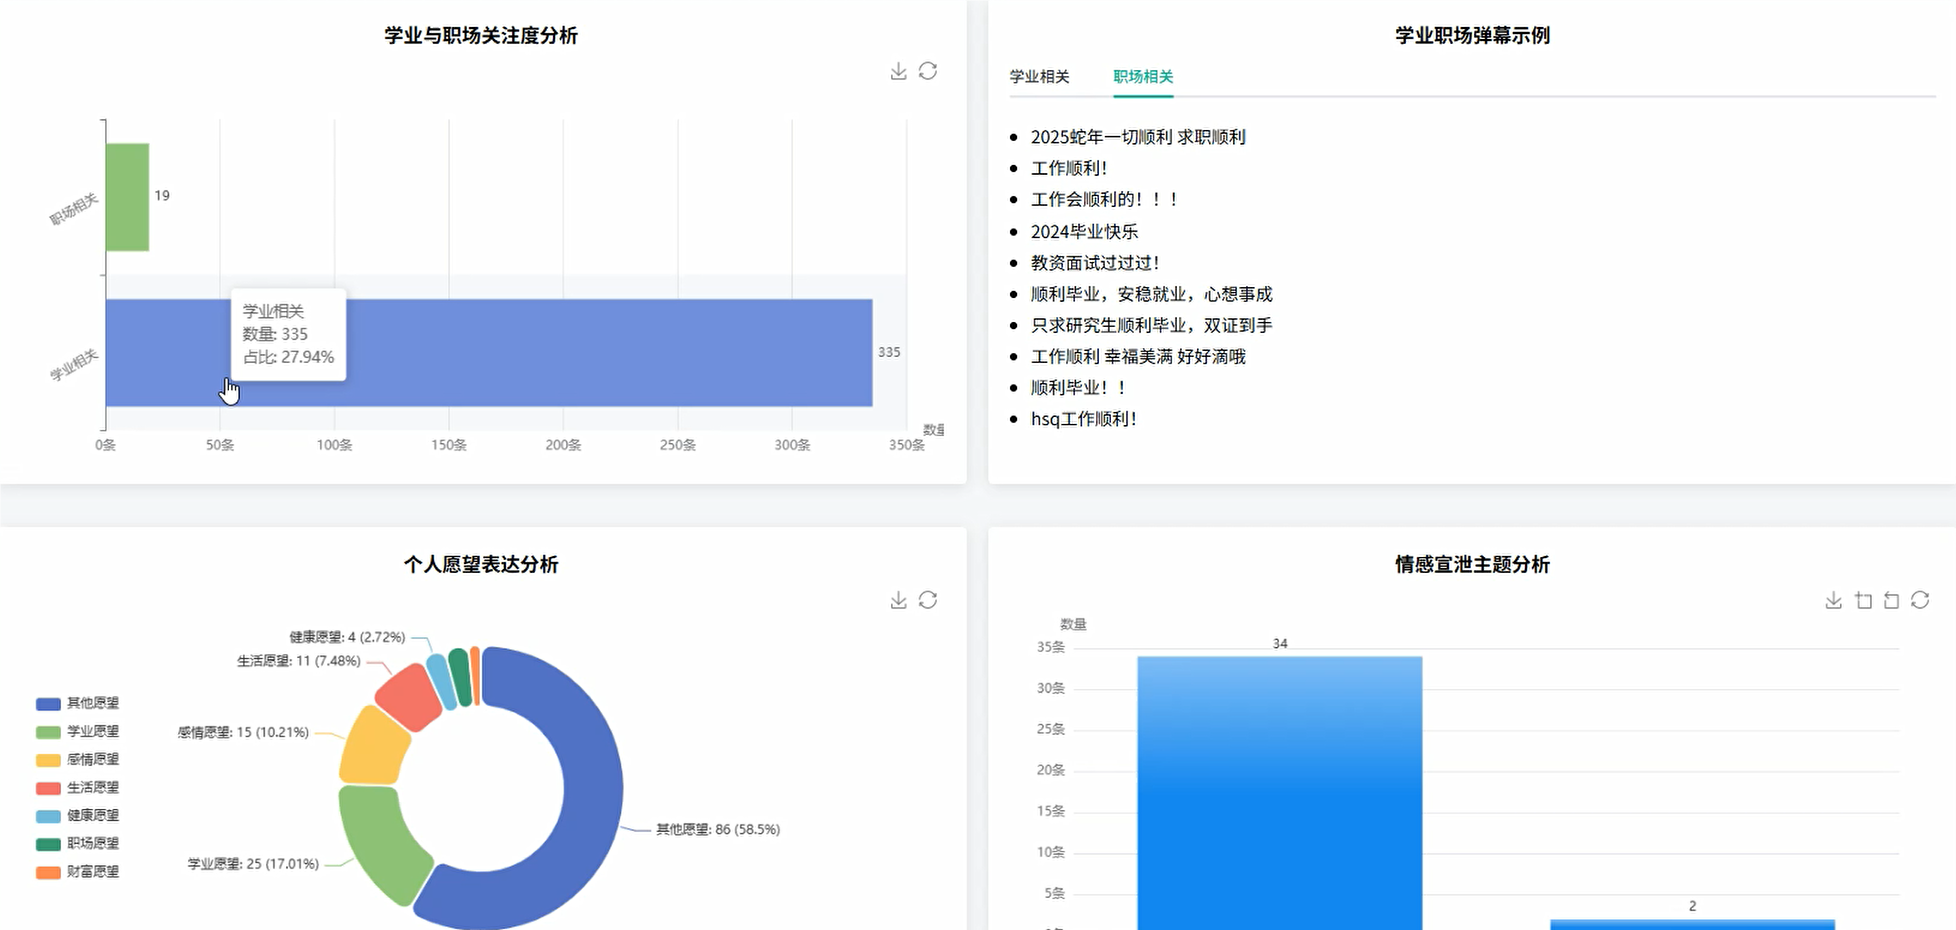Download the 情感宣泄主题分析 chart image
Image resolution: width=1956 pixels, height=930 pixels.
pyautogui.click(x=1833, y=599)
